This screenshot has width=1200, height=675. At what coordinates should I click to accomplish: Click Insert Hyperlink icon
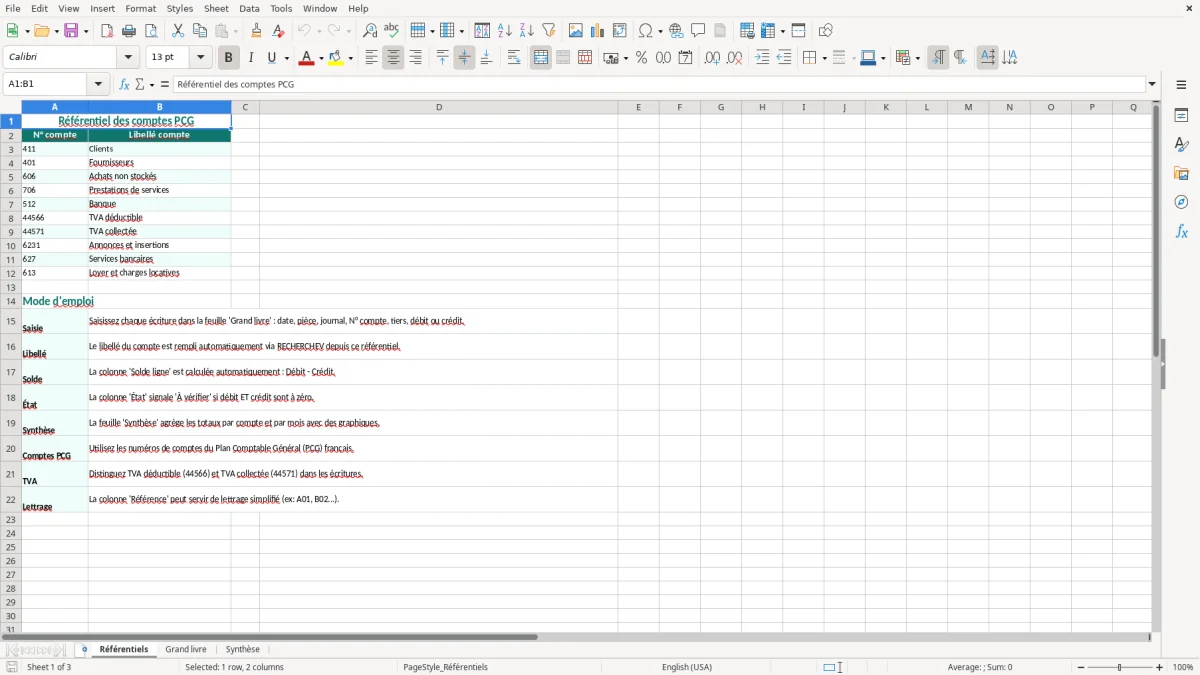[x=676, y=31]
